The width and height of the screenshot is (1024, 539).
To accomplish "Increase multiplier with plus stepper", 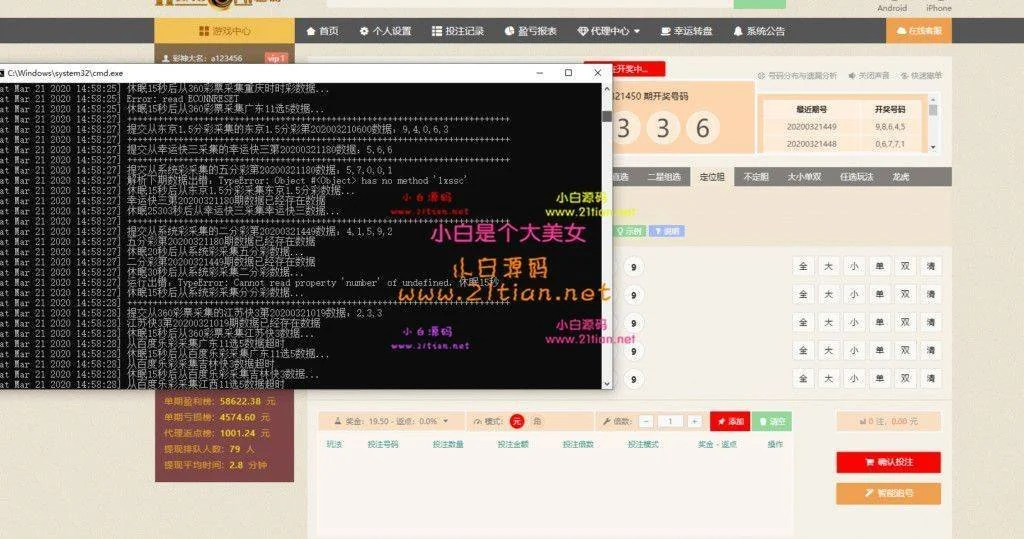I will coord(694,421).
